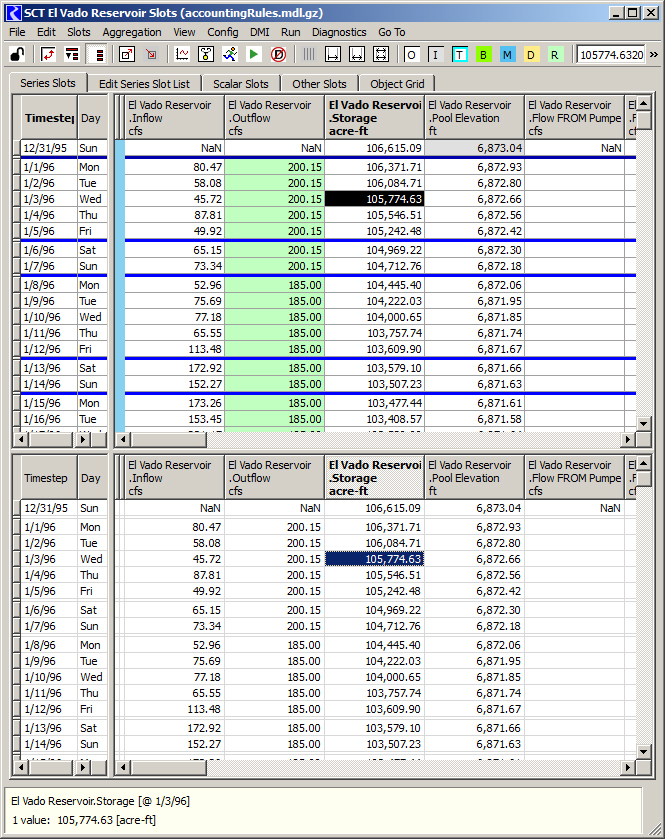The width and height of the screenshot is (665, 839).
Task: Open the Aggregation menu
Action: pos(132,32)
